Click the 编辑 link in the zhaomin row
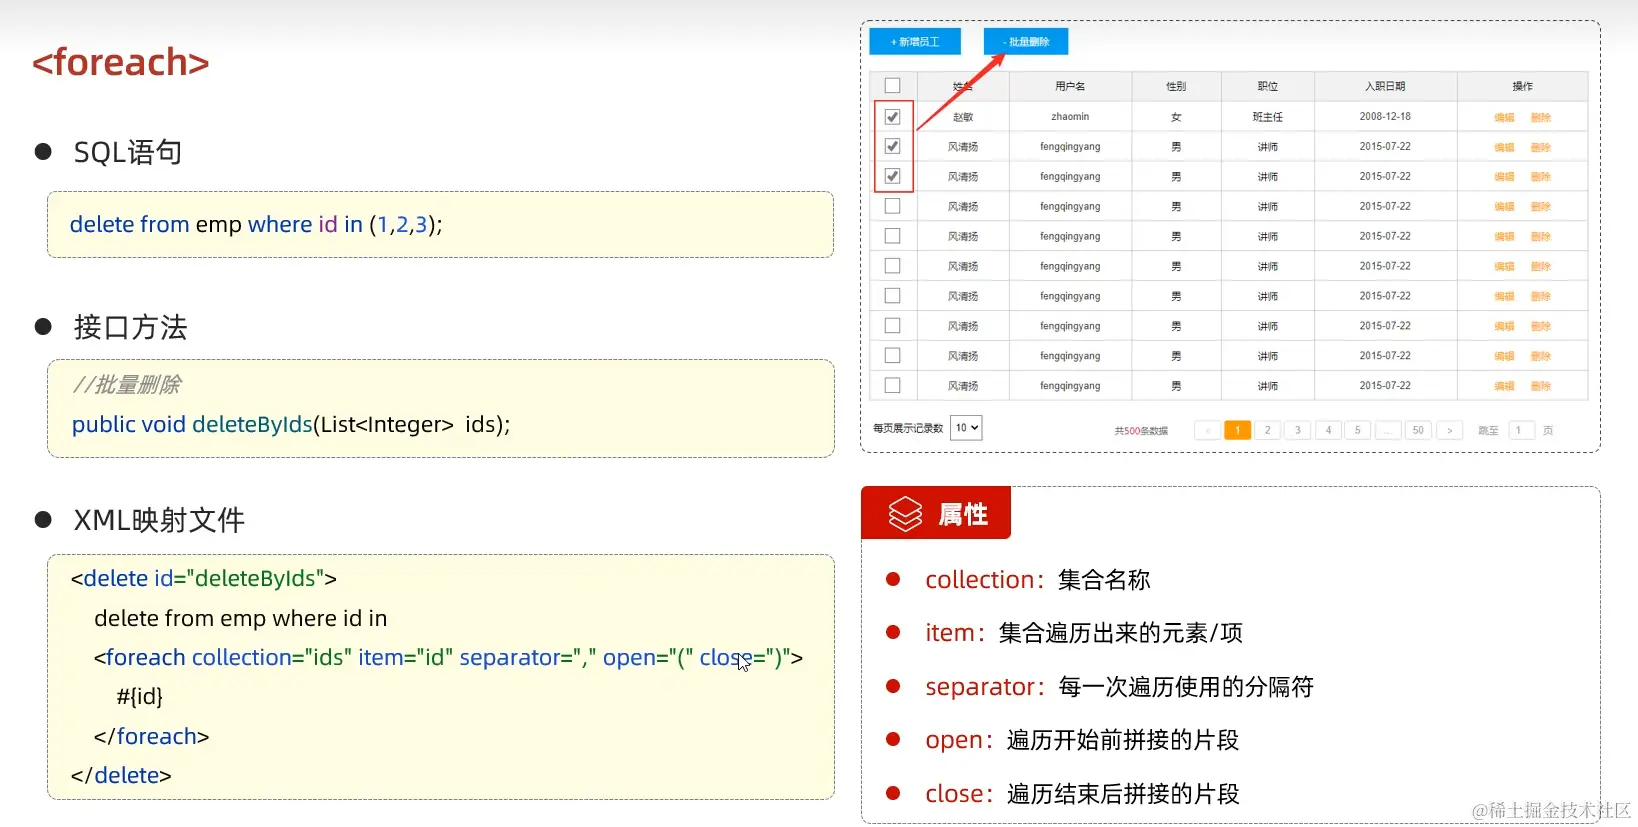1638x827 pixels. coord(1504,117)
